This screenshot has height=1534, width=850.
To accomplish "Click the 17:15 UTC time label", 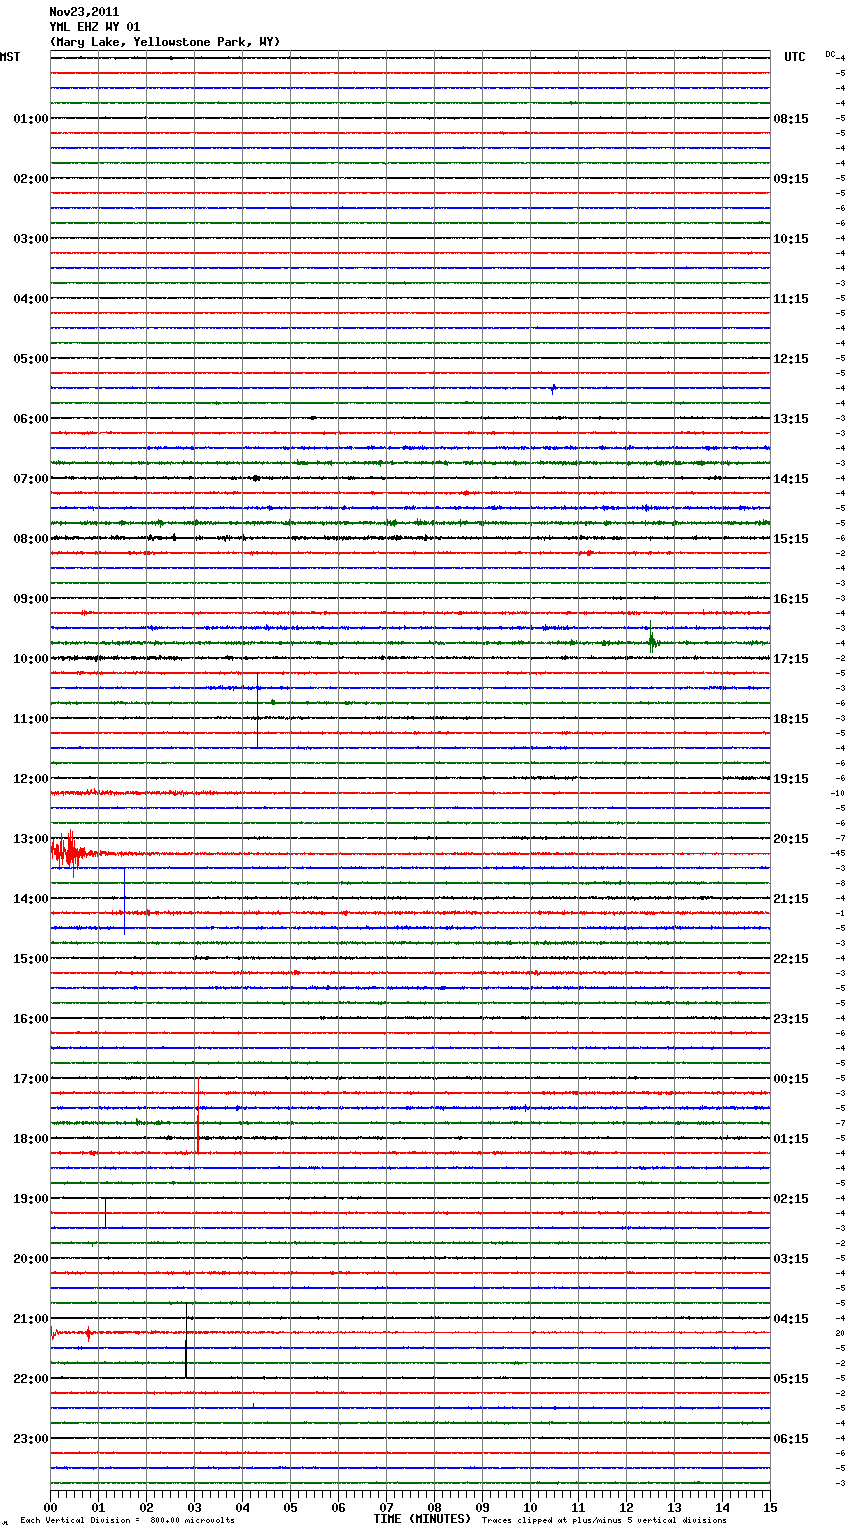I will coord(791,659).
